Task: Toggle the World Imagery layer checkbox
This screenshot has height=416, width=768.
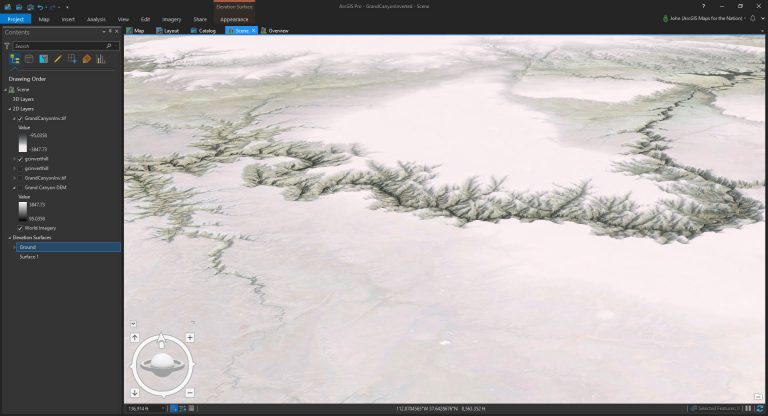Action: (x=20, y=228)
